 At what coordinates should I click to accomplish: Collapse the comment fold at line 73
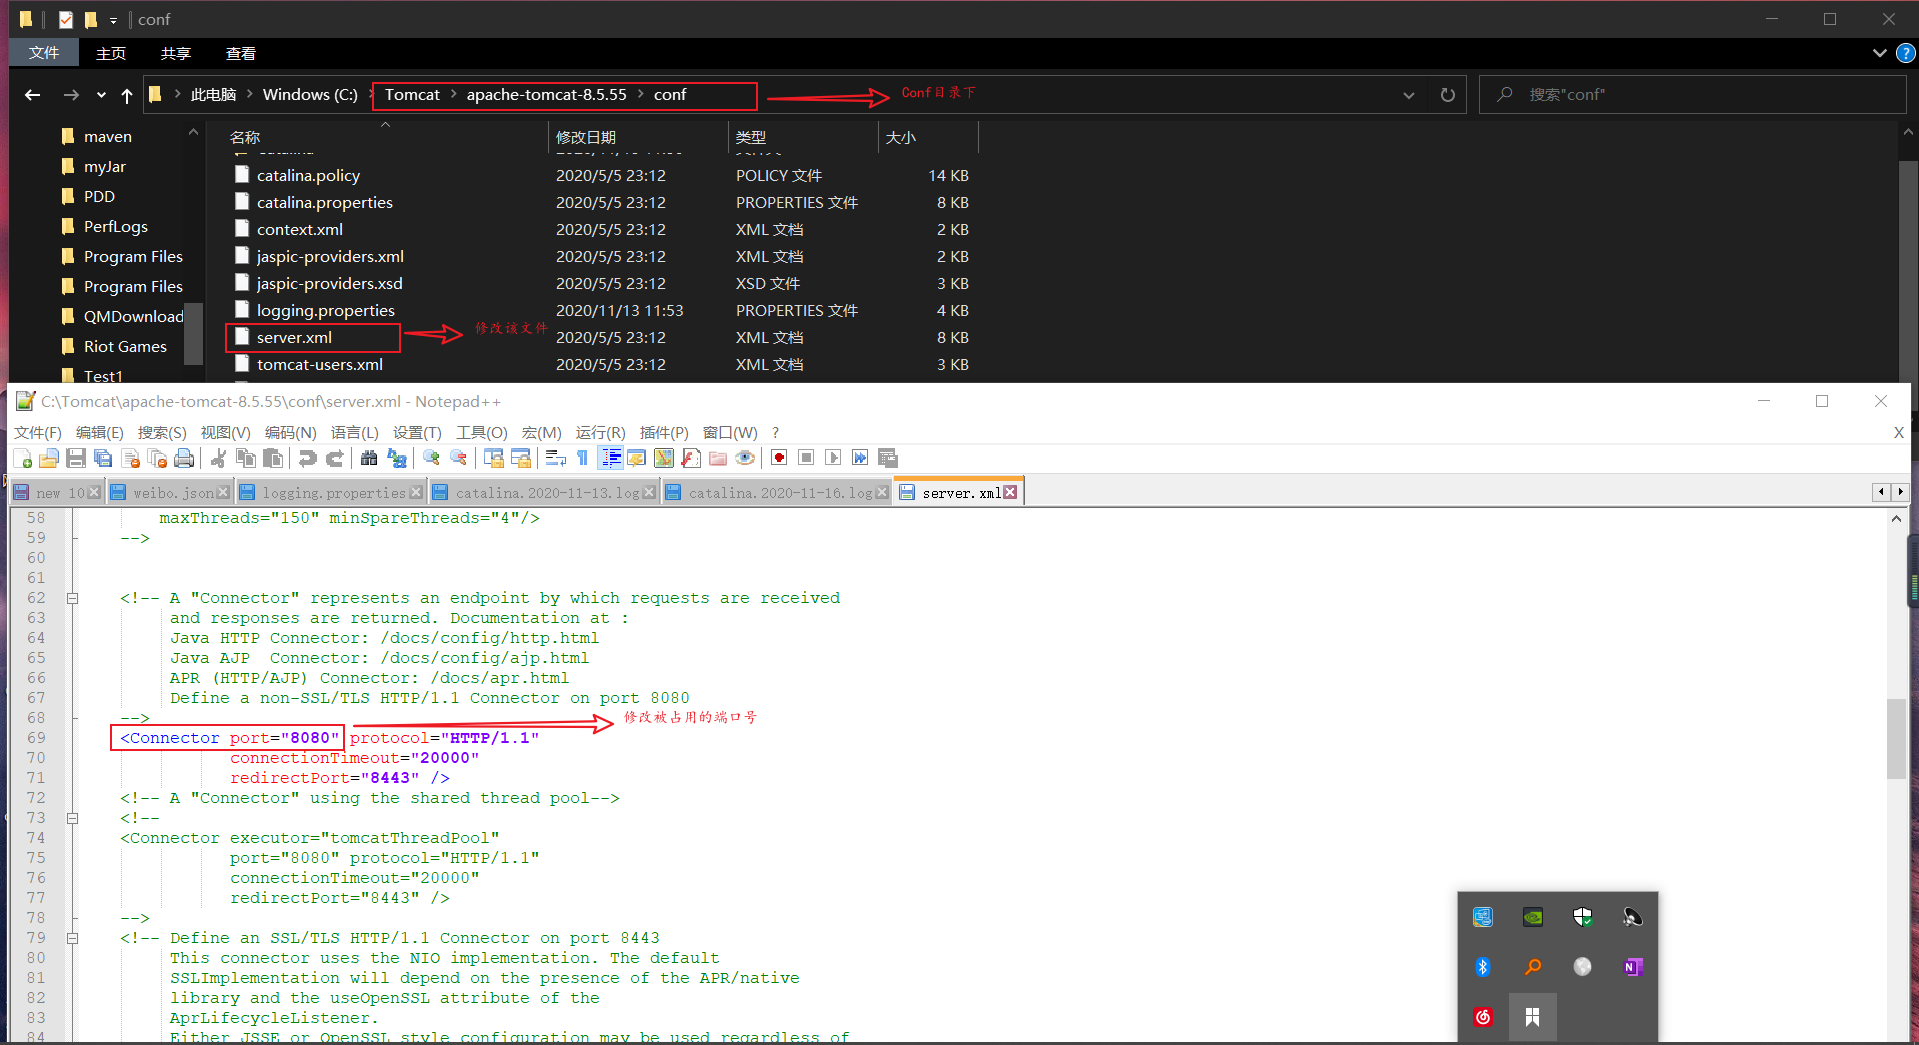(x=72, y=818)
